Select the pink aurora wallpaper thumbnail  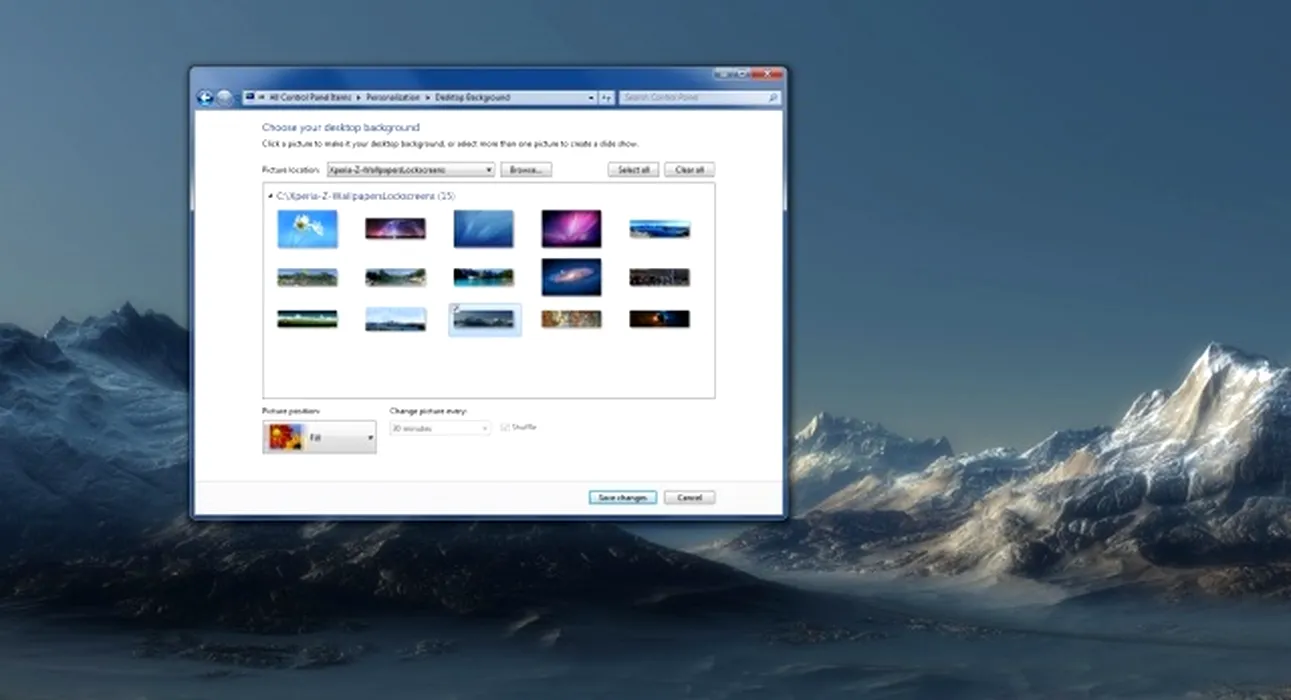(x=571, y=229)
